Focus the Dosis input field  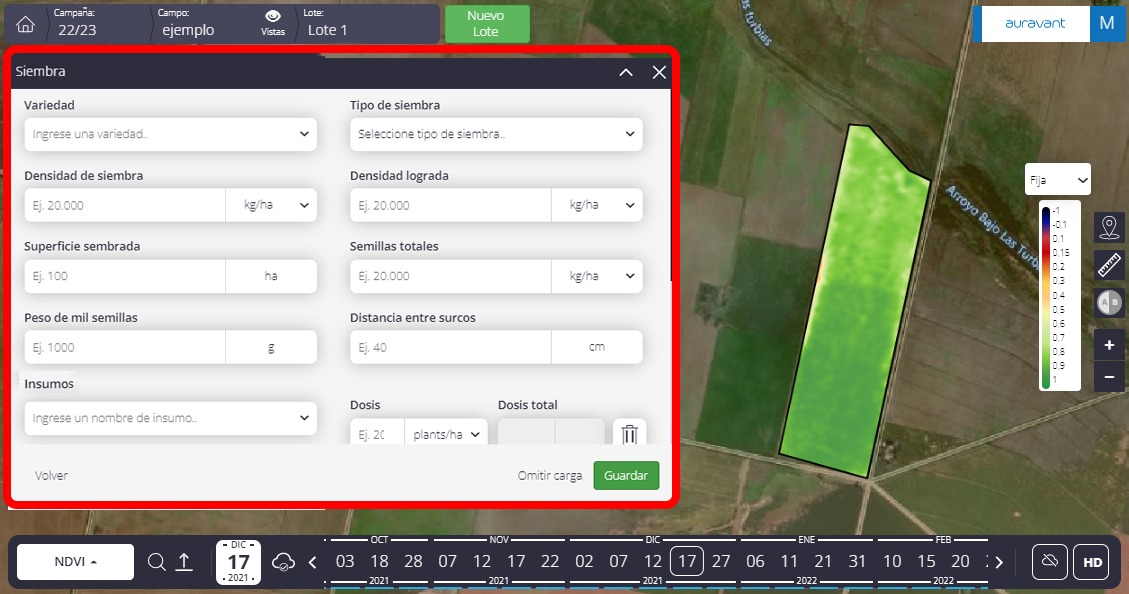377,434
